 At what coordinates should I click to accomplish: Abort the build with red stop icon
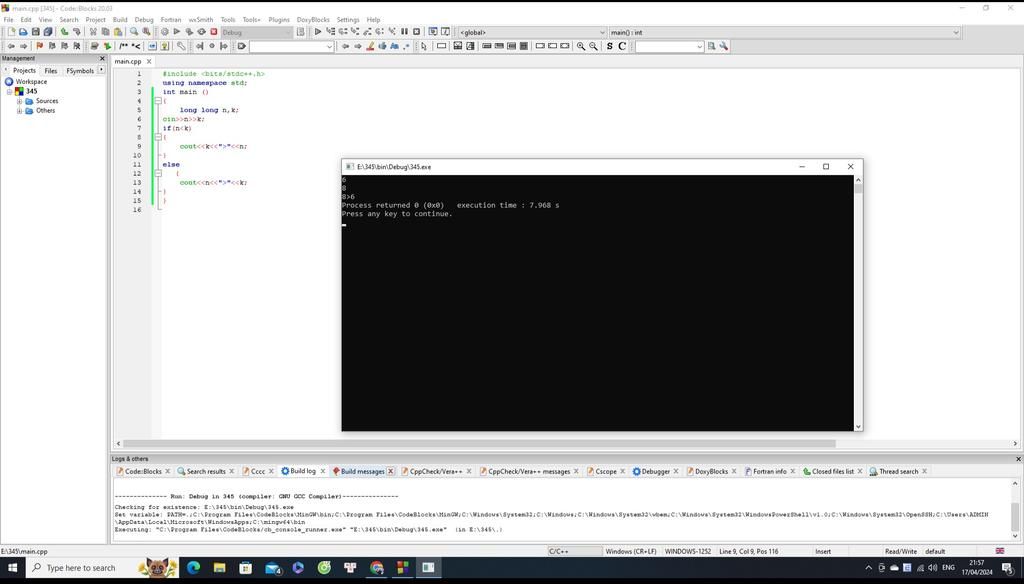(x=214, y=31)
